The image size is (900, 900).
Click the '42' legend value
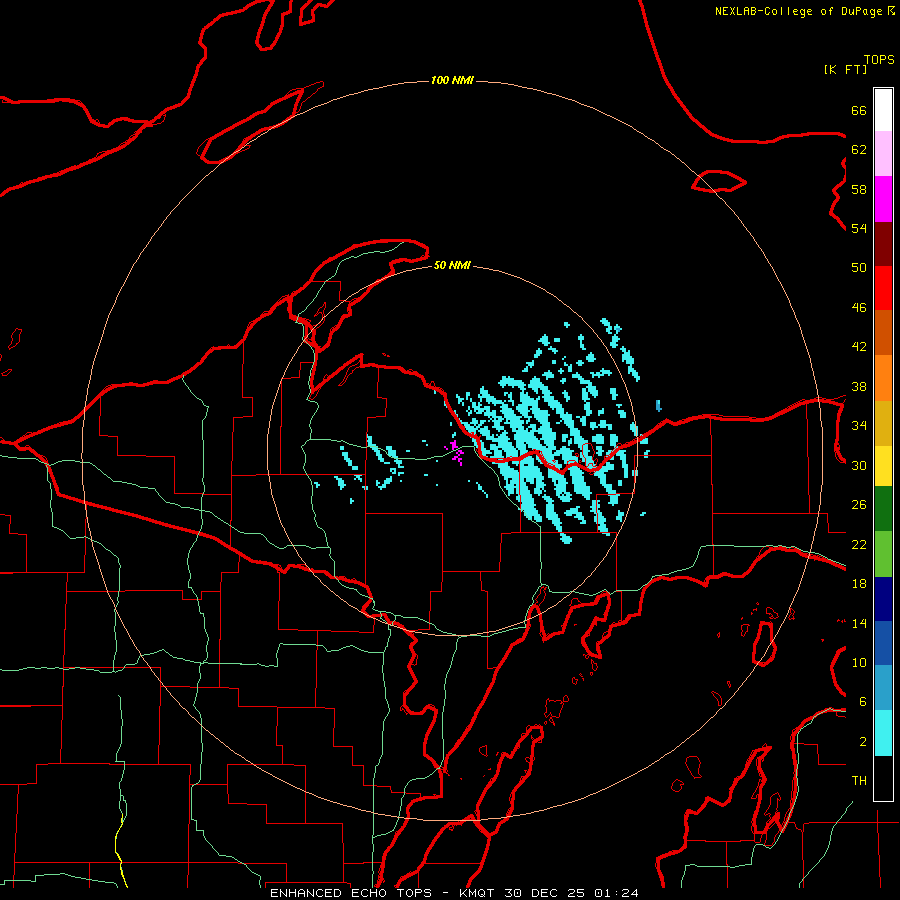pyautogui.click(x=859, y=346)
